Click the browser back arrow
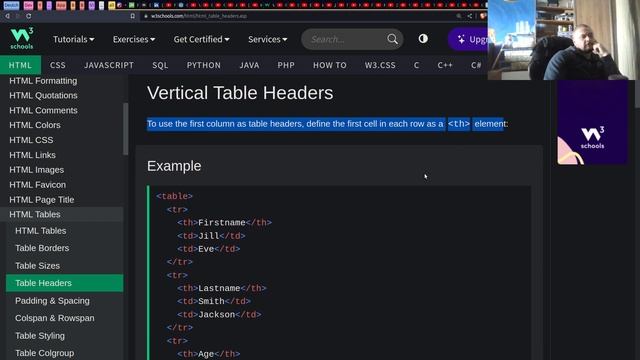This screenshot has height=360, width=640. (x=7, y=16)
